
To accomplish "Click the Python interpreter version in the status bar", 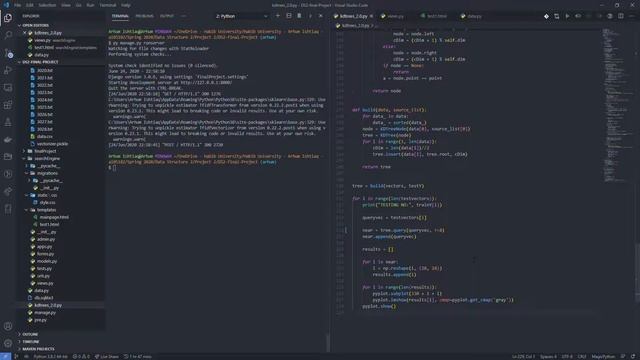I will (x=51, y=356).
